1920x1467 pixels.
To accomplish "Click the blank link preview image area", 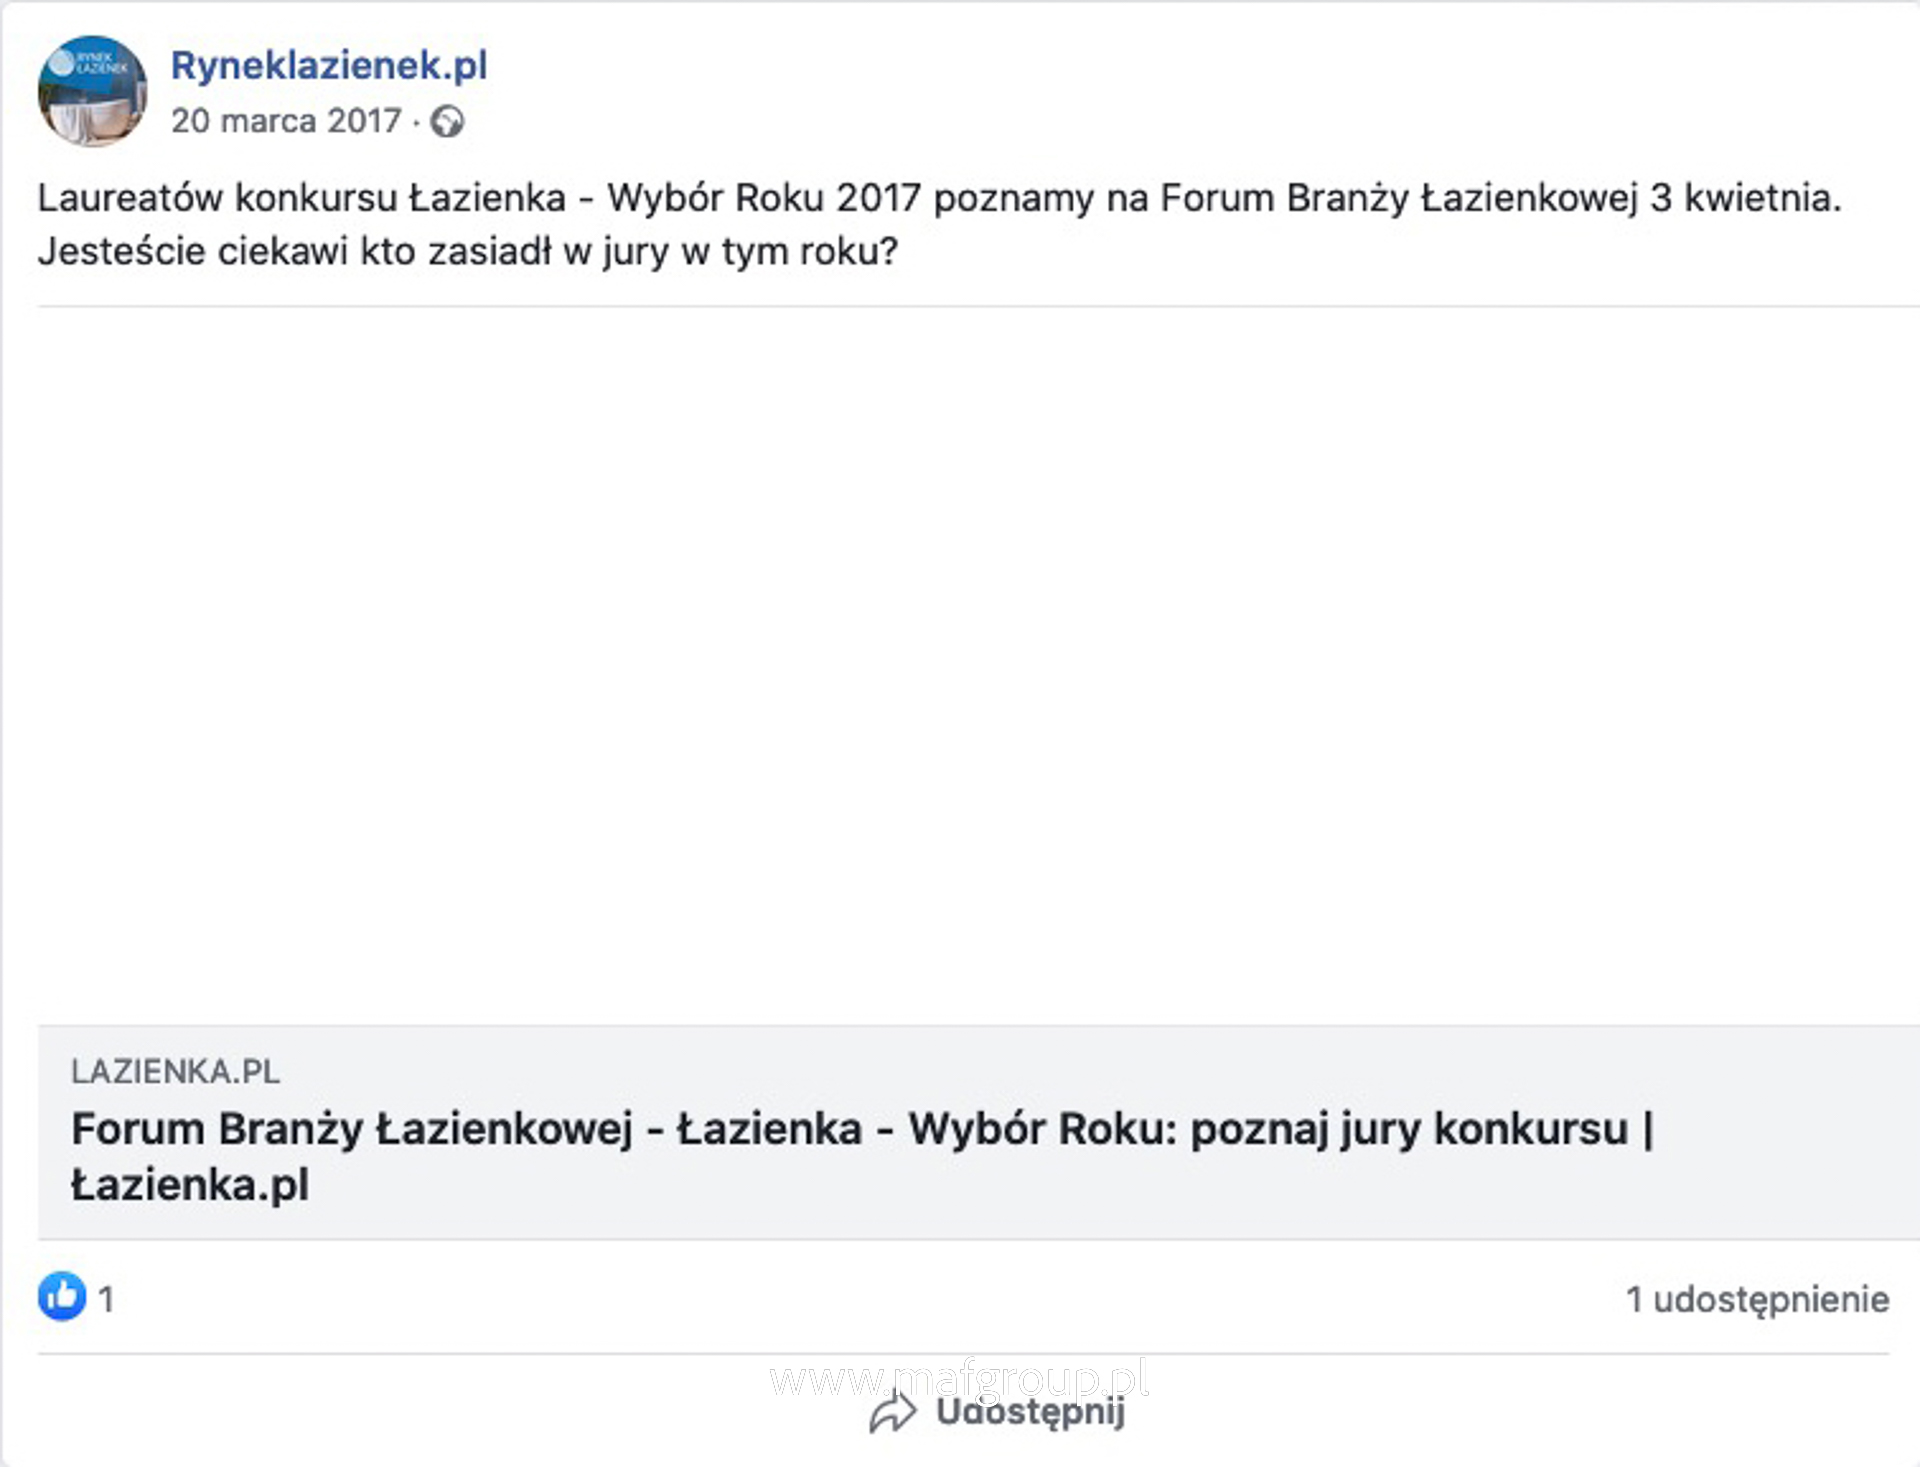I will click(x=978, y=666).
